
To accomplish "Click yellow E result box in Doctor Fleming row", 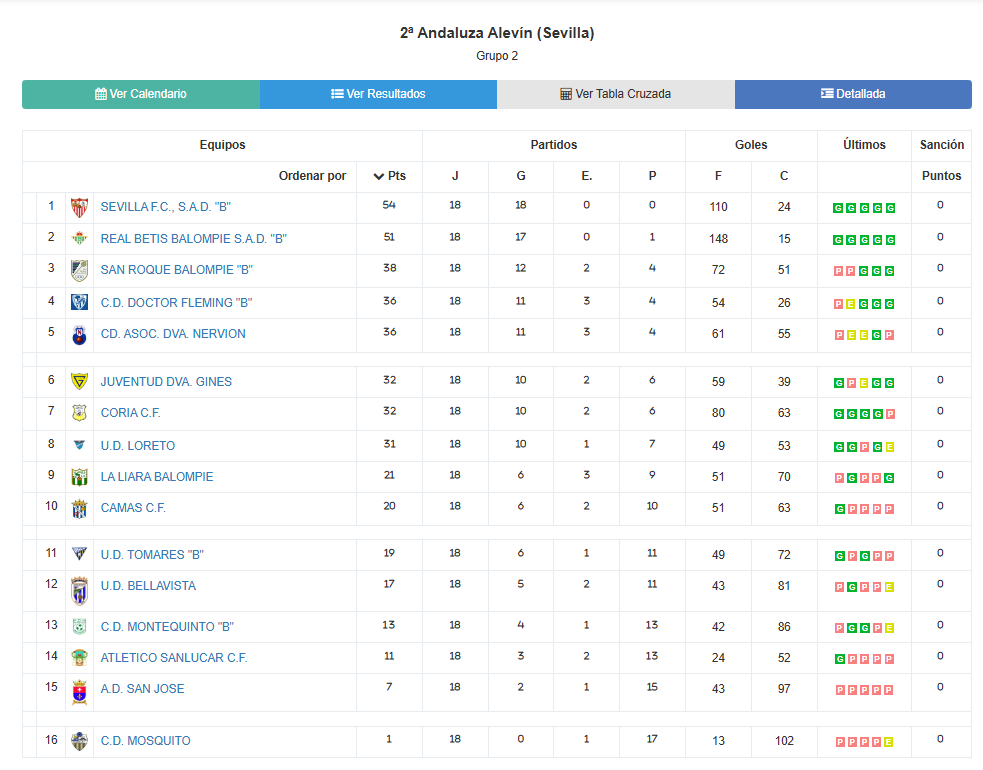I will (851, 304).
